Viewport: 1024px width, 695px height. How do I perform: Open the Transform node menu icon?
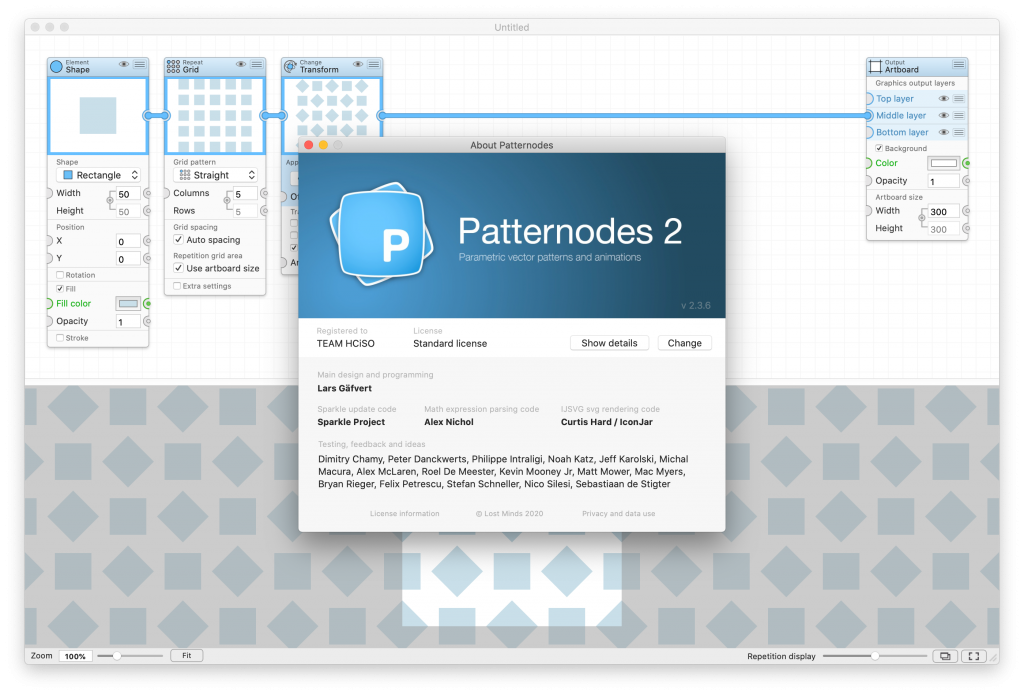[374, 64]
